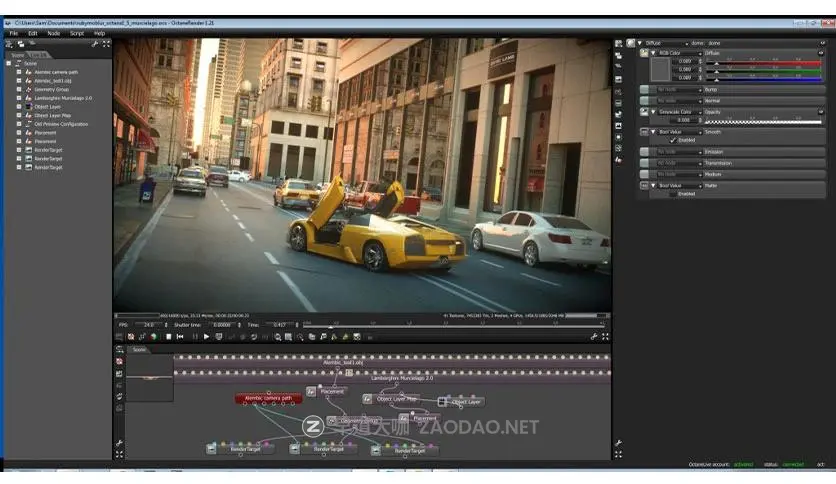This screenshot has width=836, height=484.
Task: Click the wrench icon in the outliner header
Action: [95, 44]
